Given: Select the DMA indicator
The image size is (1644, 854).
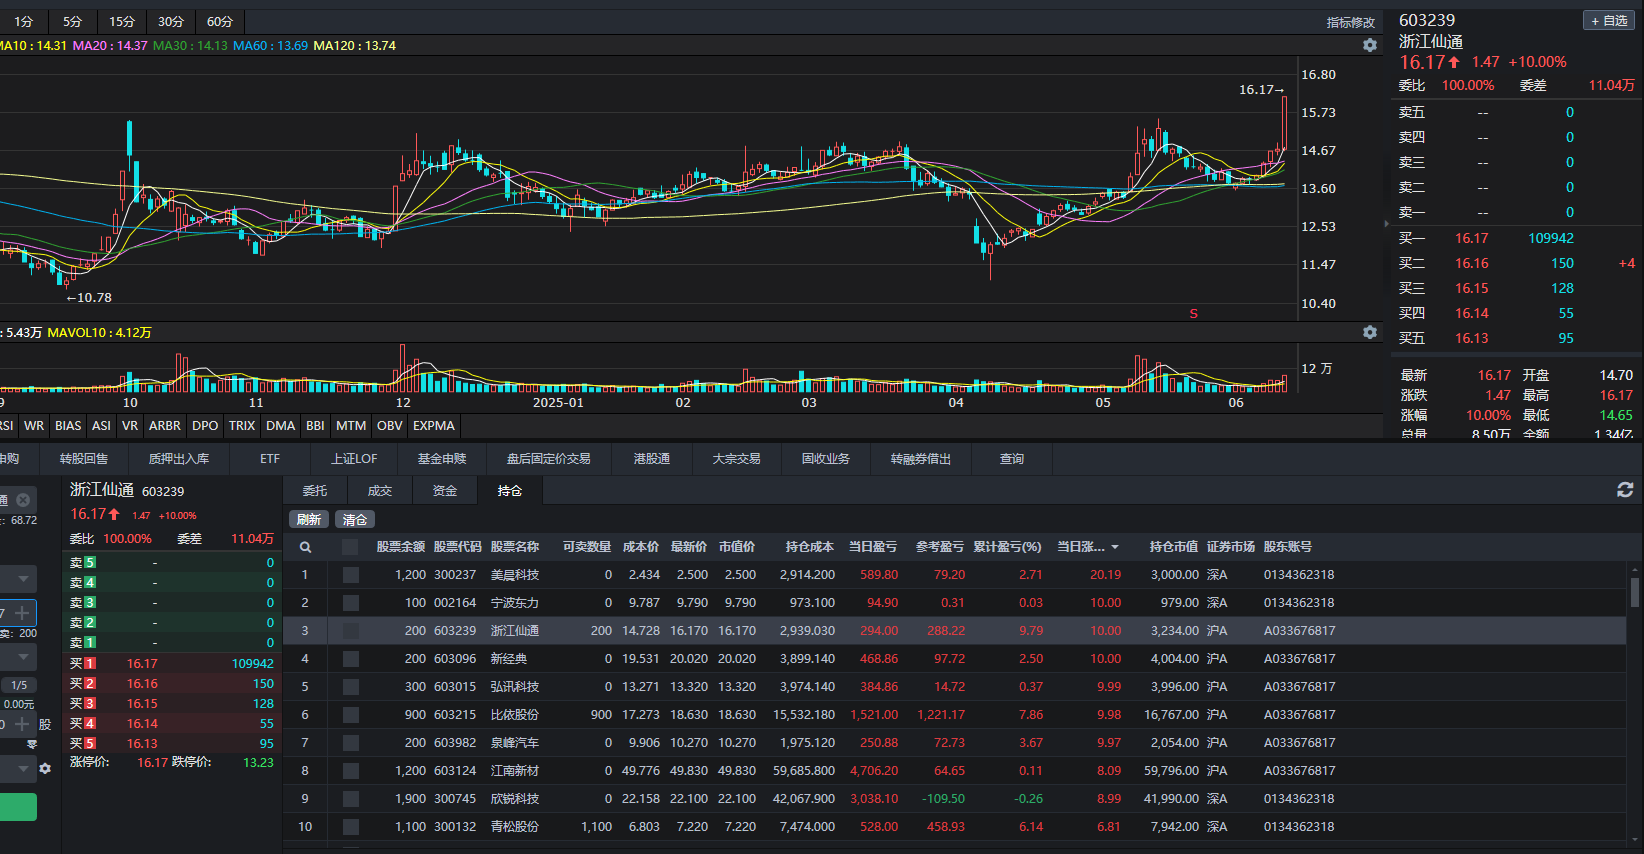Looking at the screenshot, I should pos(281,426).
